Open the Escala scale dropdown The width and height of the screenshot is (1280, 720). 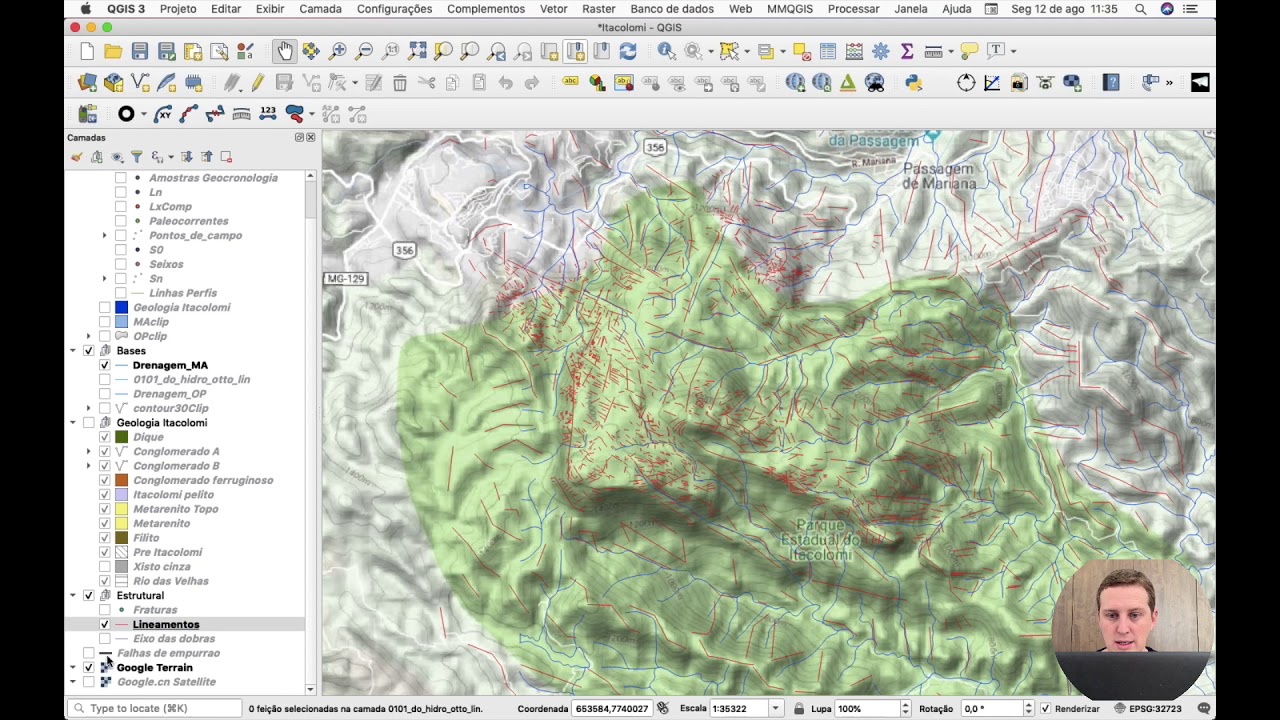tap(775, 708)
